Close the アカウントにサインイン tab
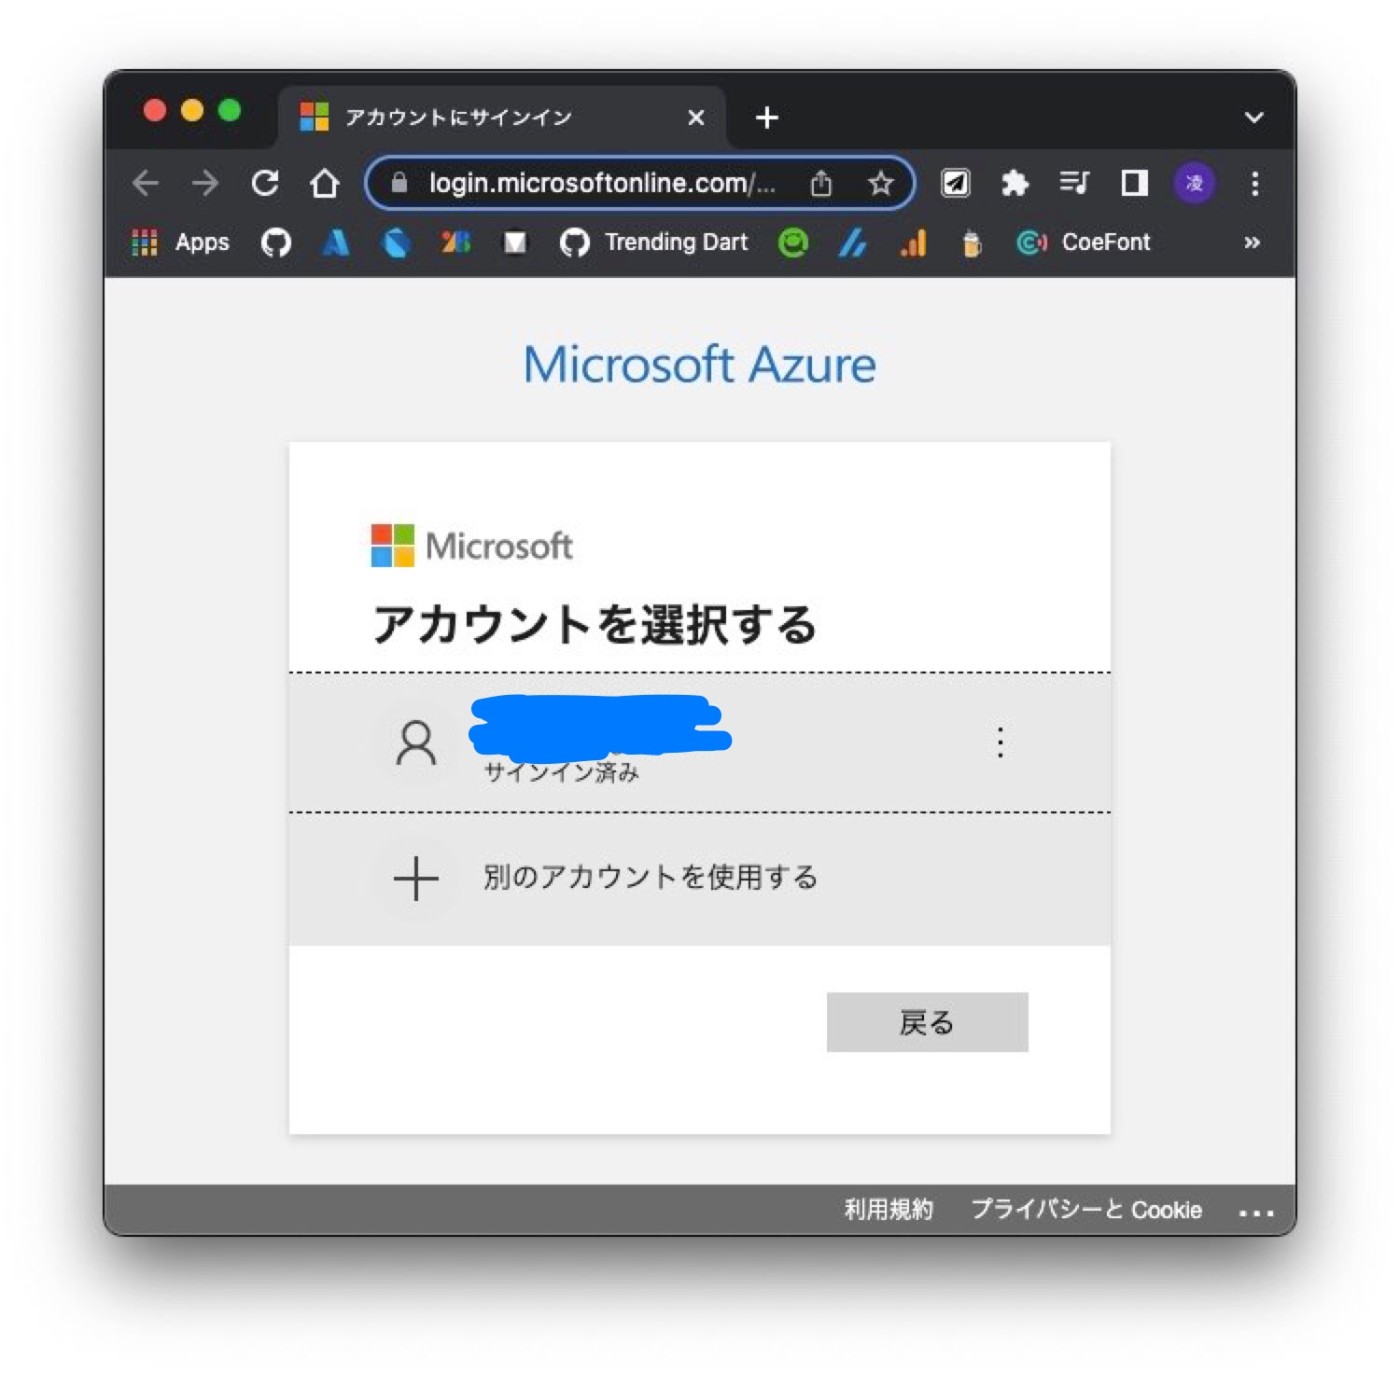 pyautogui.click(x=696, y=117)
